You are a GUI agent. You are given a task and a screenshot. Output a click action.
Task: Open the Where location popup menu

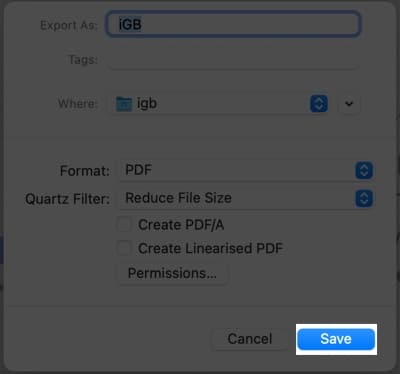(220, 104)
